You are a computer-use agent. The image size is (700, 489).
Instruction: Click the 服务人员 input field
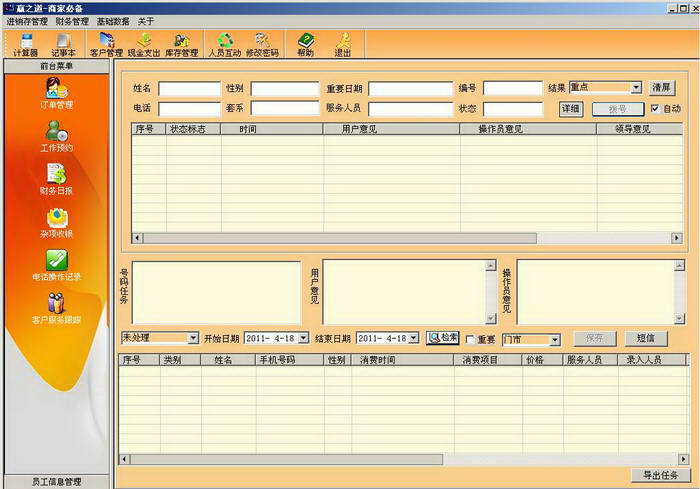tap(410, 109)
